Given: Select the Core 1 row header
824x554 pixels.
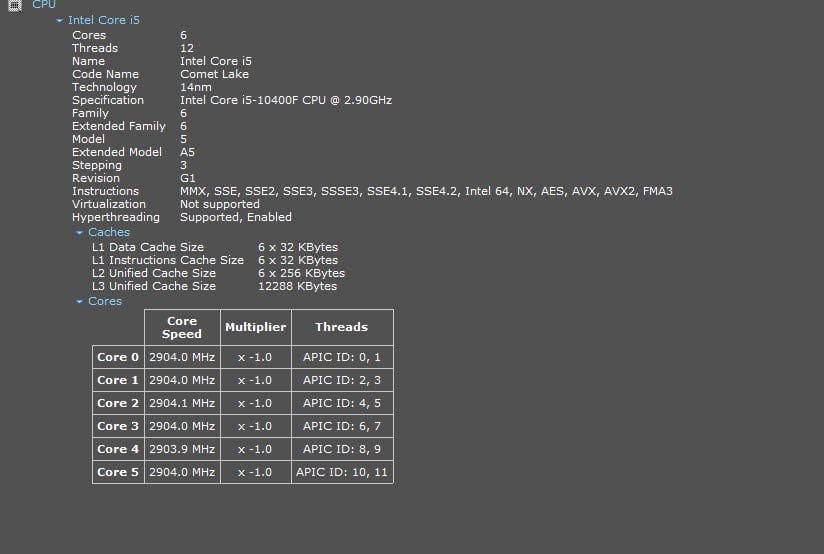Looking at the screenshot, I should 118,380.
